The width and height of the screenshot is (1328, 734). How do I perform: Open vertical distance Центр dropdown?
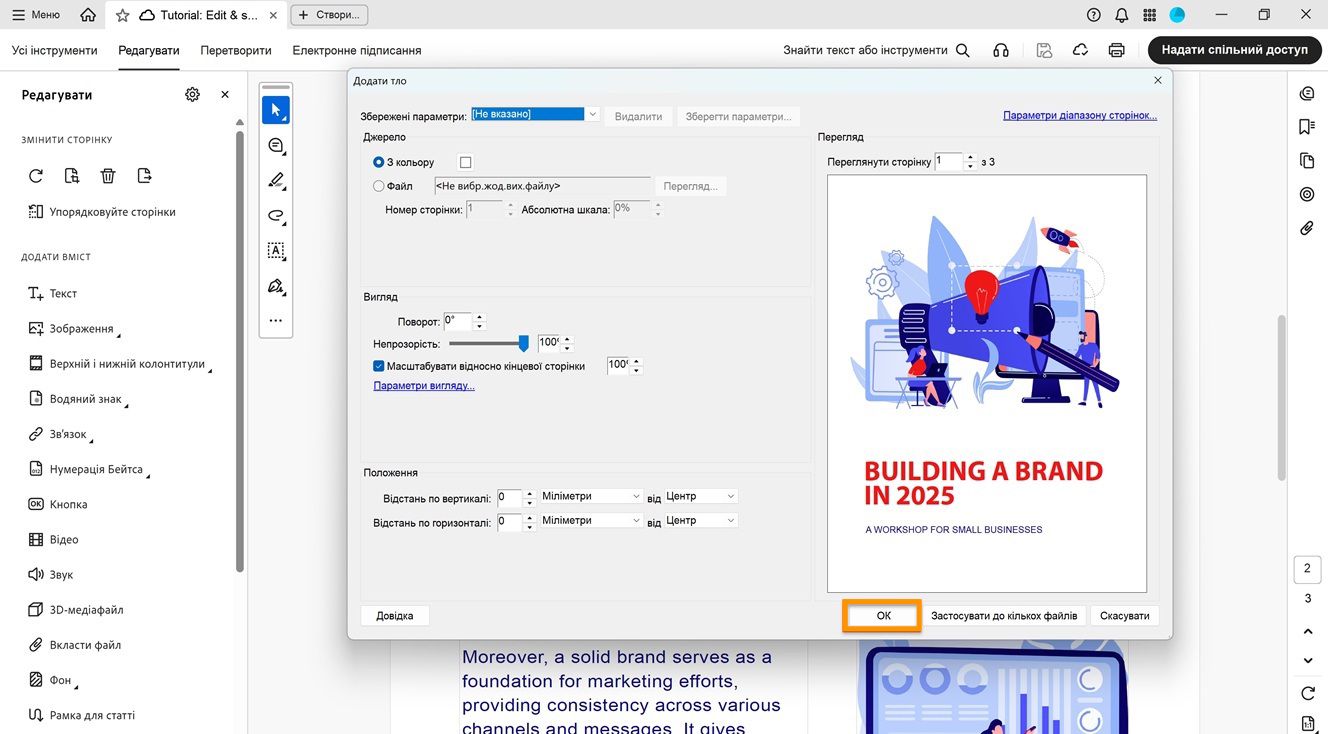coord(701,496)
